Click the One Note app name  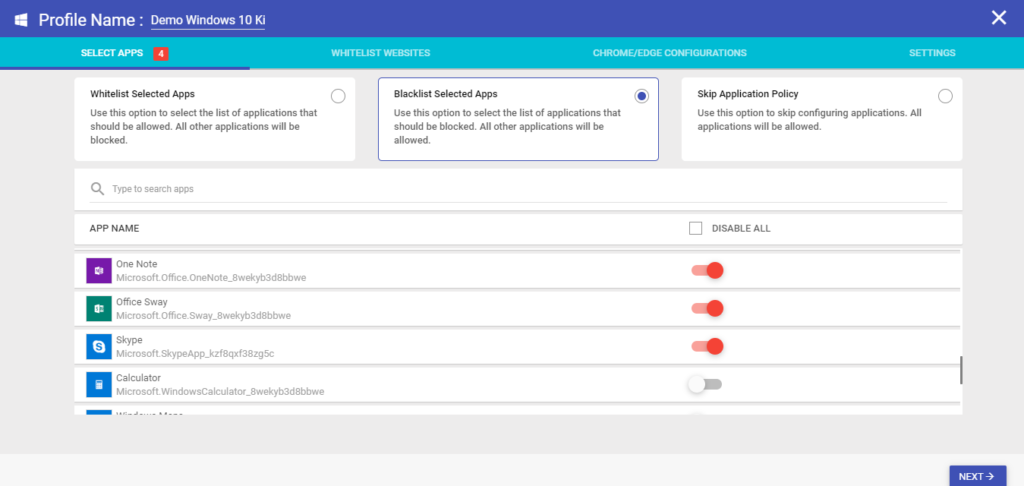click(x=136, y=264)
